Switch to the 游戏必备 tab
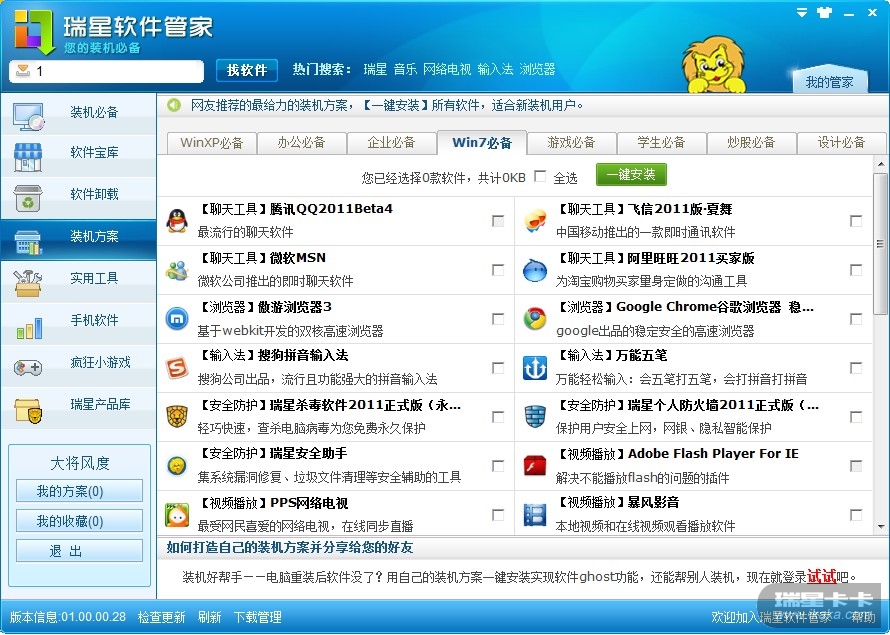The height and width of the screenshot is (635, 890). (x=572, y=143)
